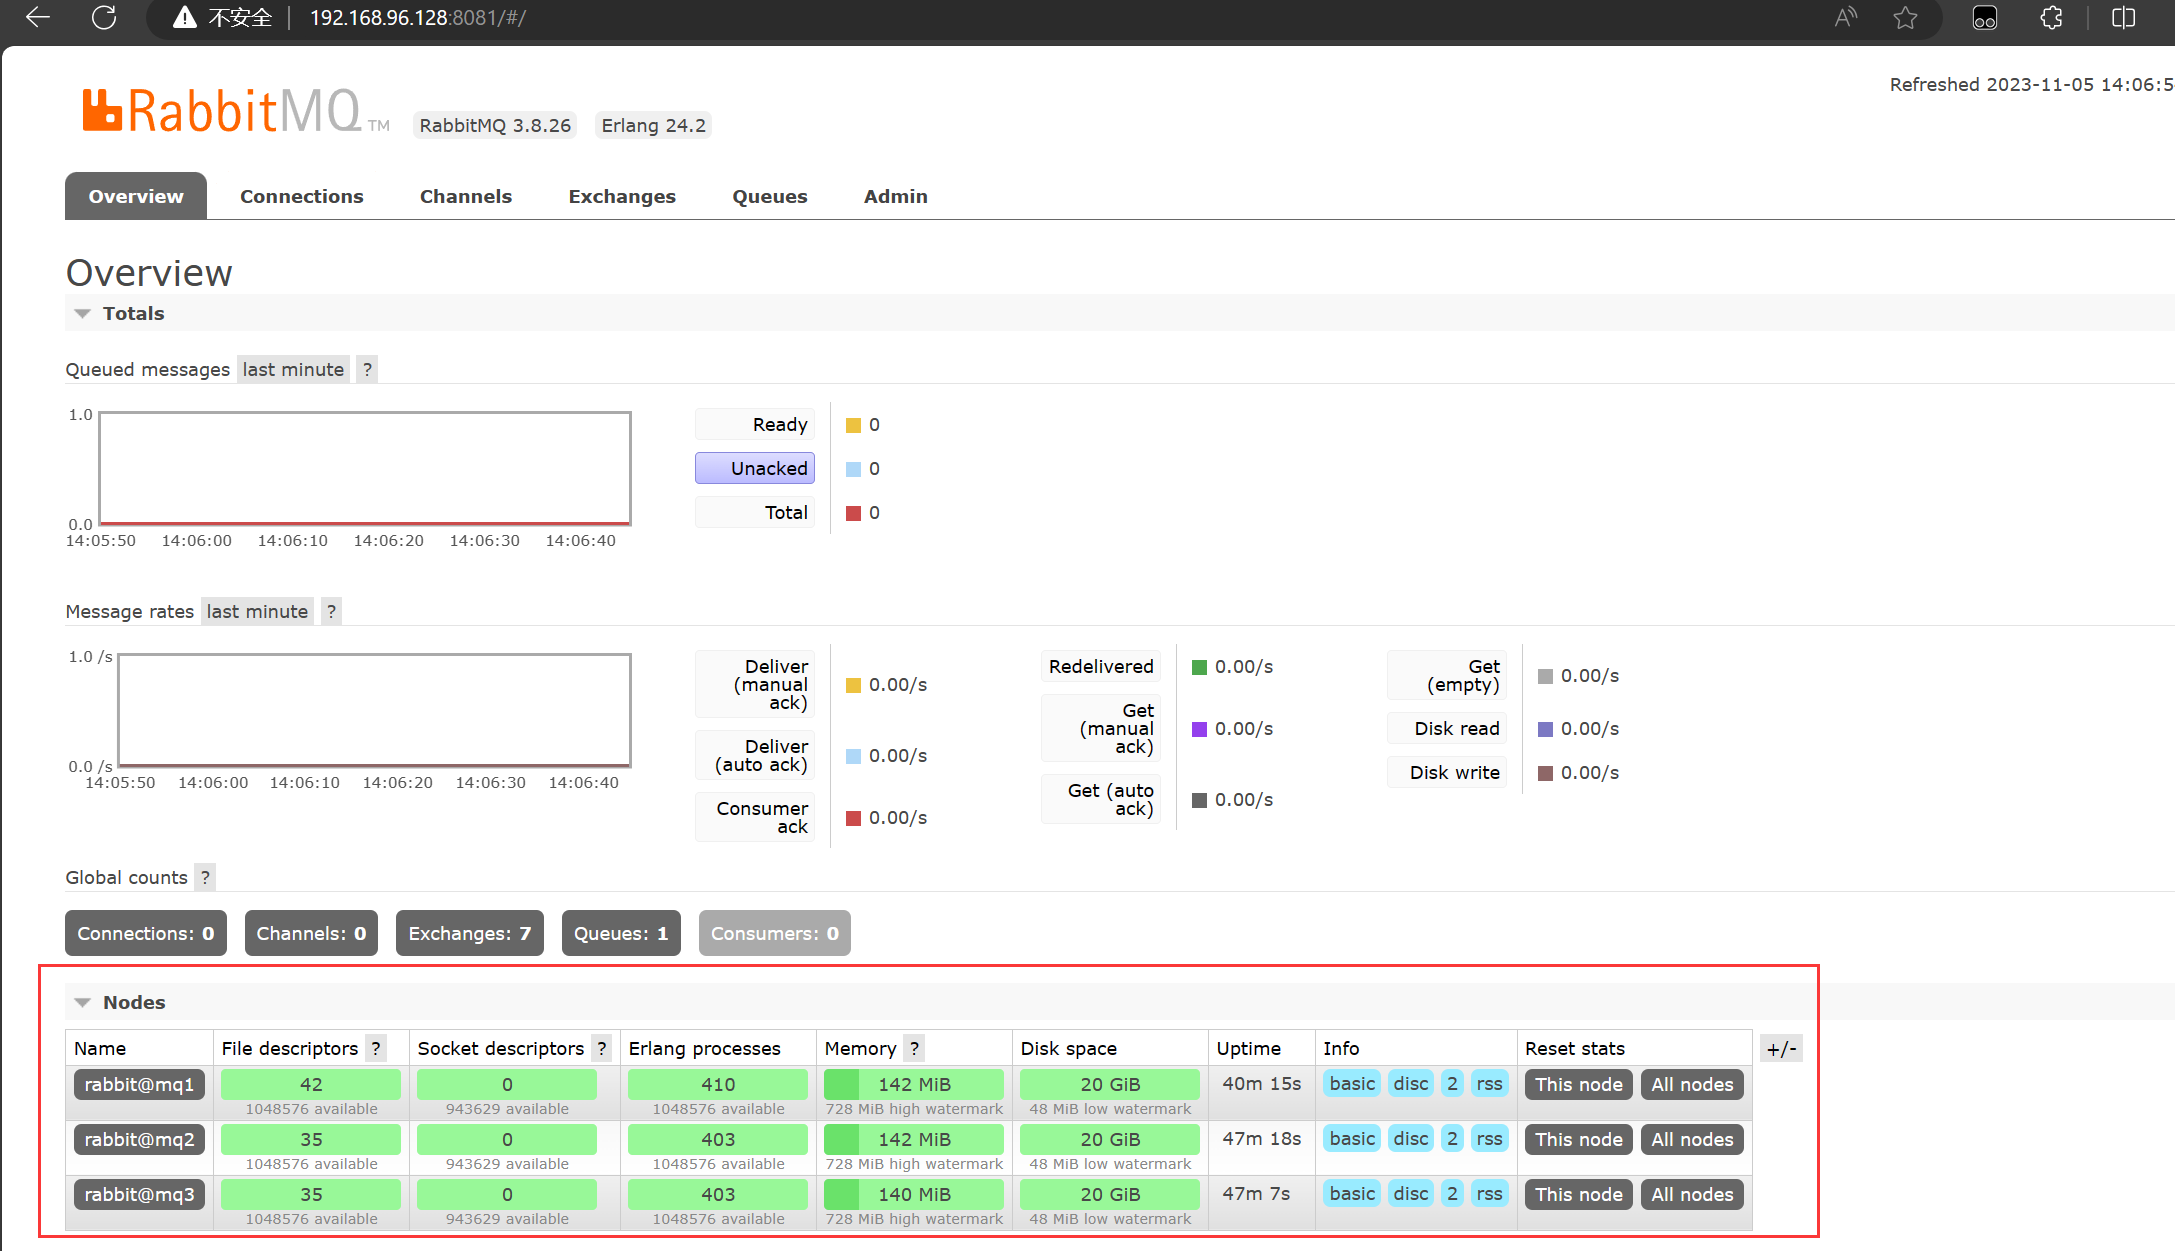Screen dimensions: 2175x1251
Task: Toggle Deliver (auto ack) rate series
Action: (x=755, y=755)
